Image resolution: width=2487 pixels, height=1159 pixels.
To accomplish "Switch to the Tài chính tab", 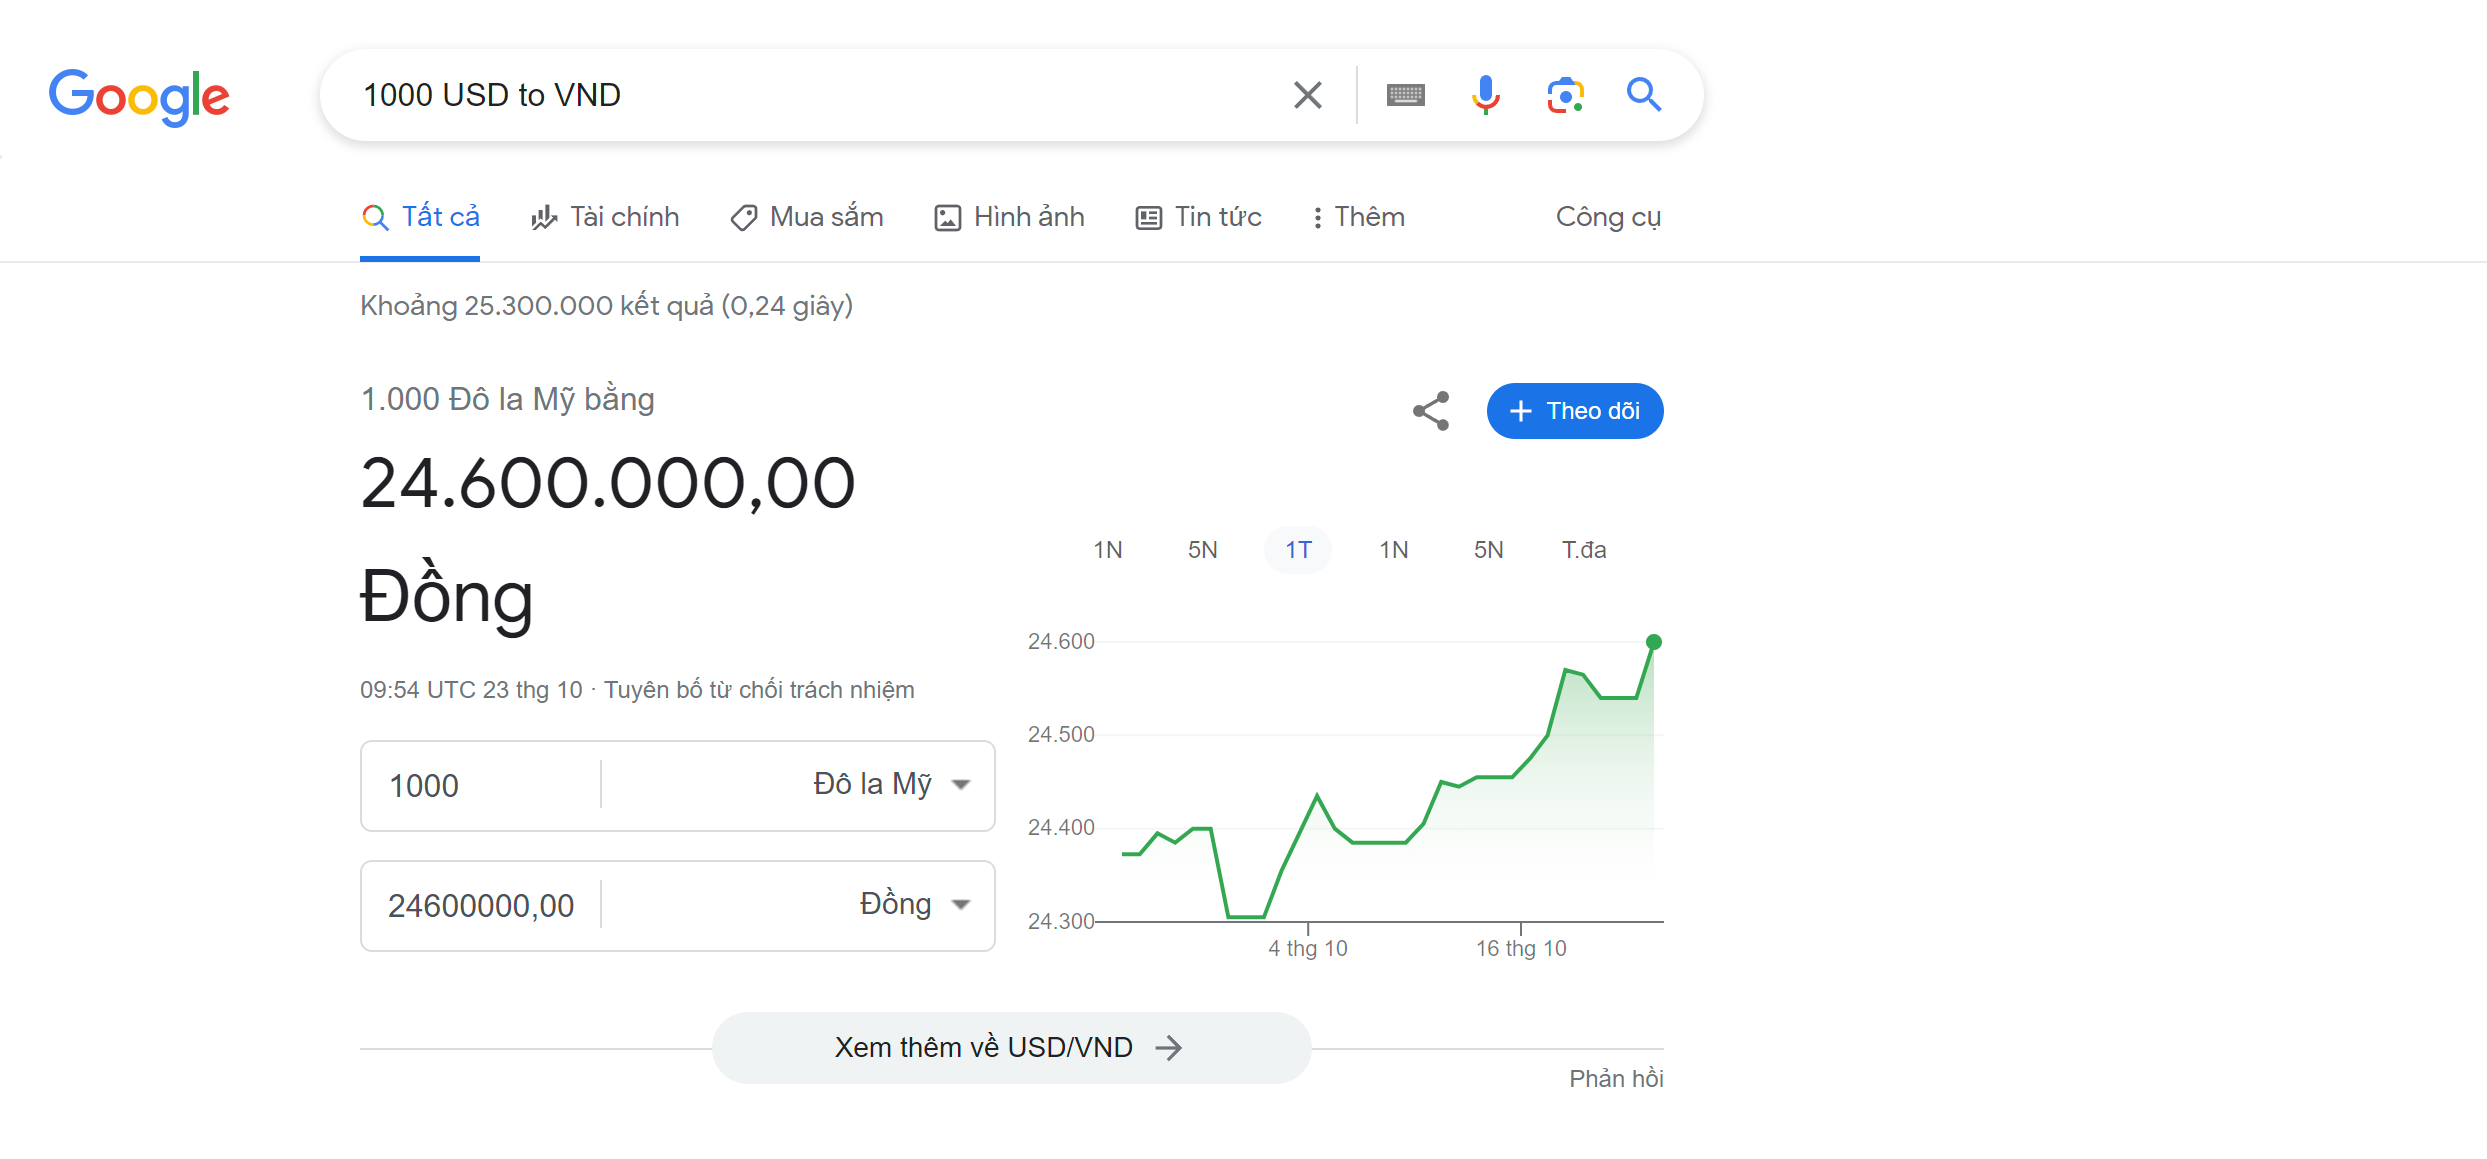I will tap(605, 217).
